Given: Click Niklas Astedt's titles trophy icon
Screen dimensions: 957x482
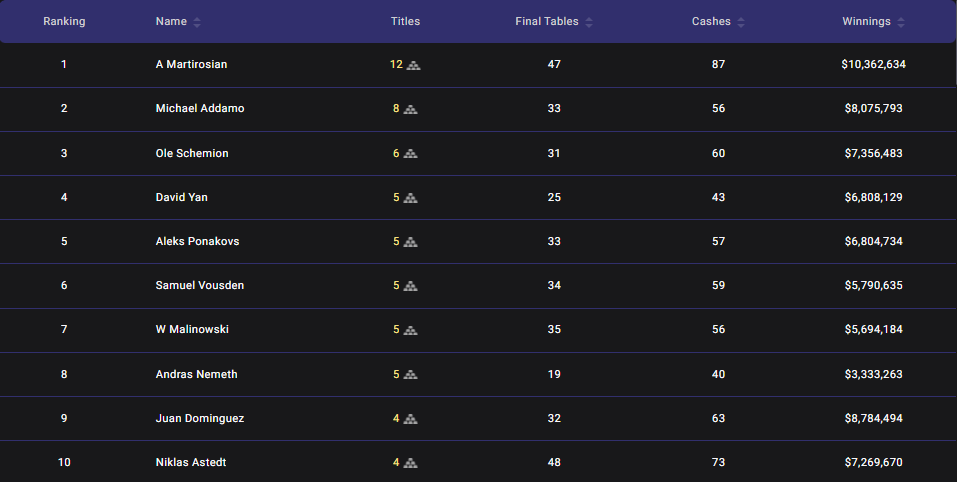Looking at the screenshot, I should coord(411,463).
